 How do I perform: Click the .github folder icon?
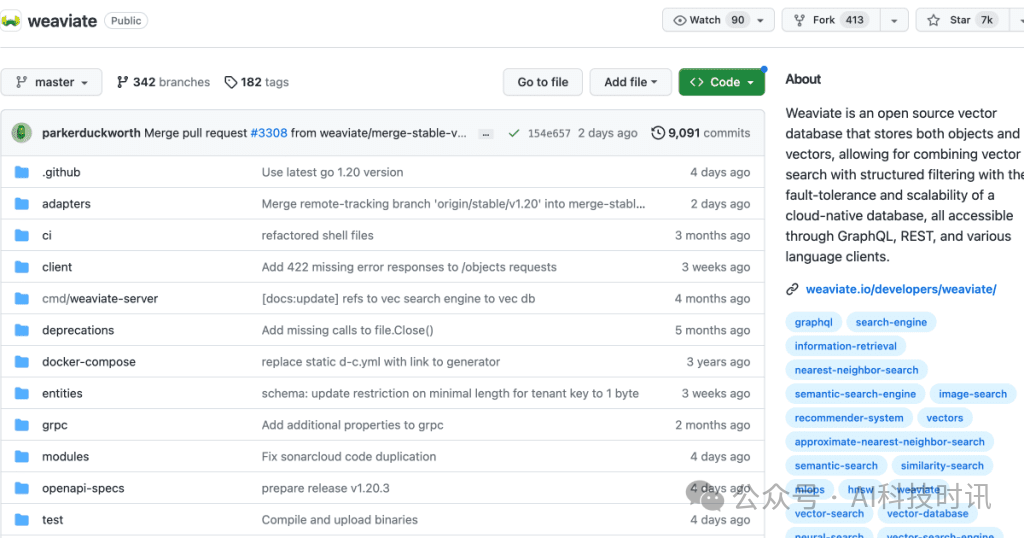point(22,172)
